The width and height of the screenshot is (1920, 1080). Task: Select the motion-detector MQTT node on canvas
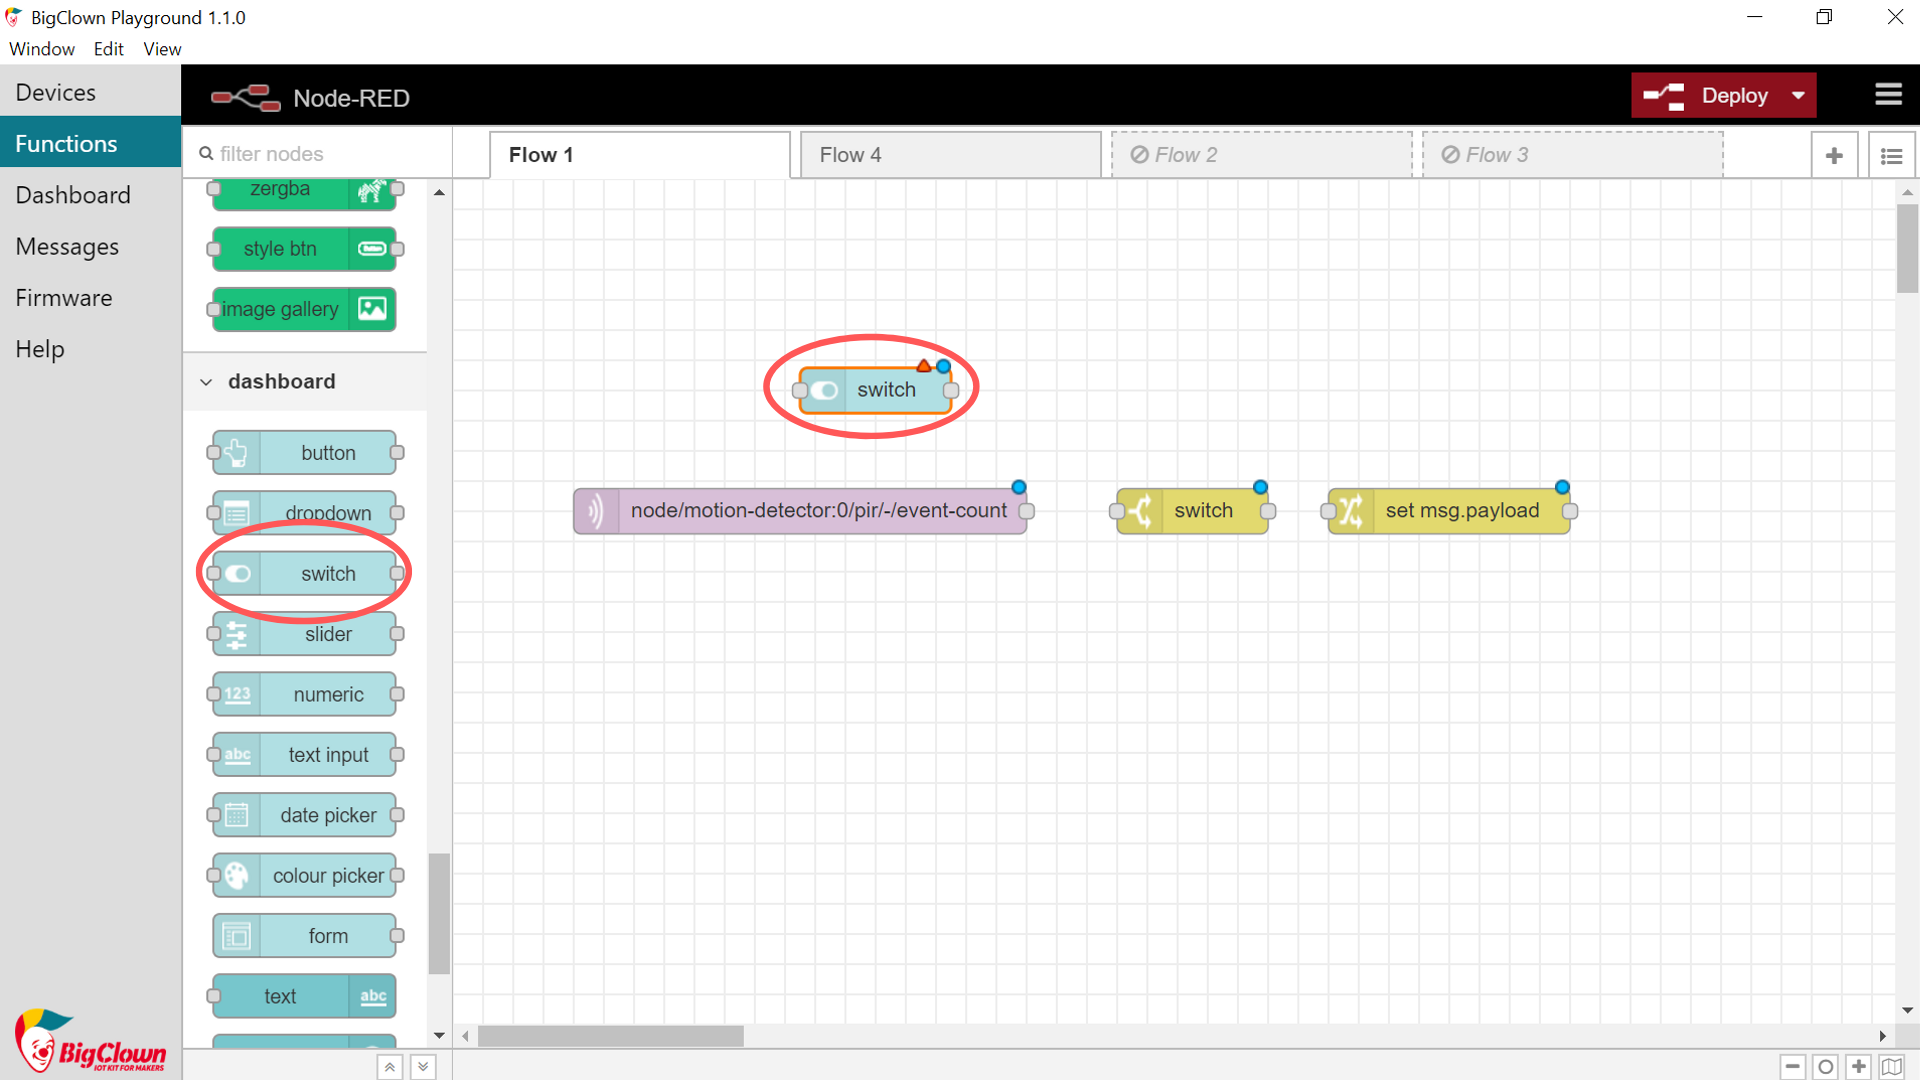[x=800, y=511]
